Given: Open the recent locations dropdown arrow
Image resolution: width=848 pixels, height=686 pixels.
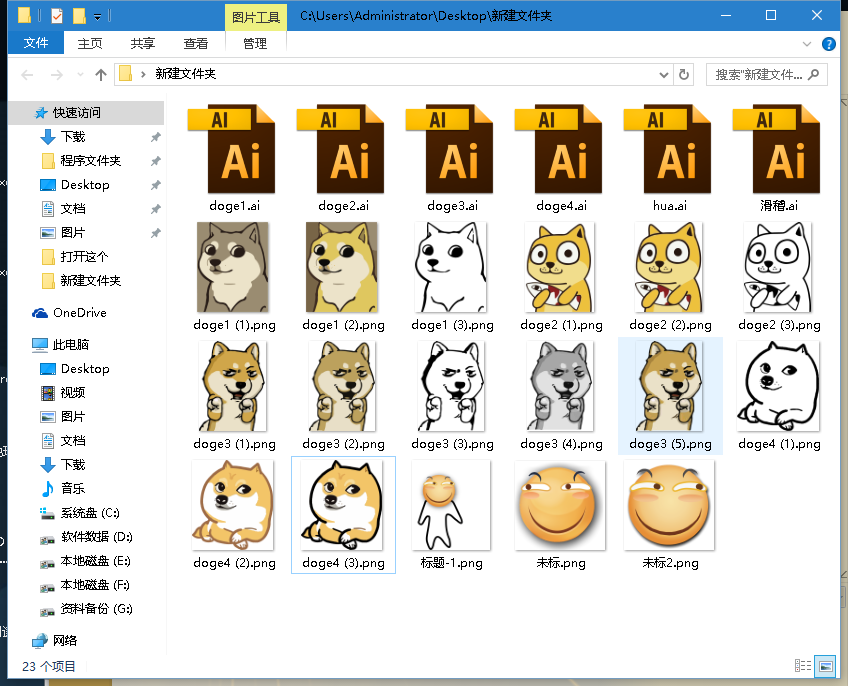Looking at the screenshot, I should point(80,75).
